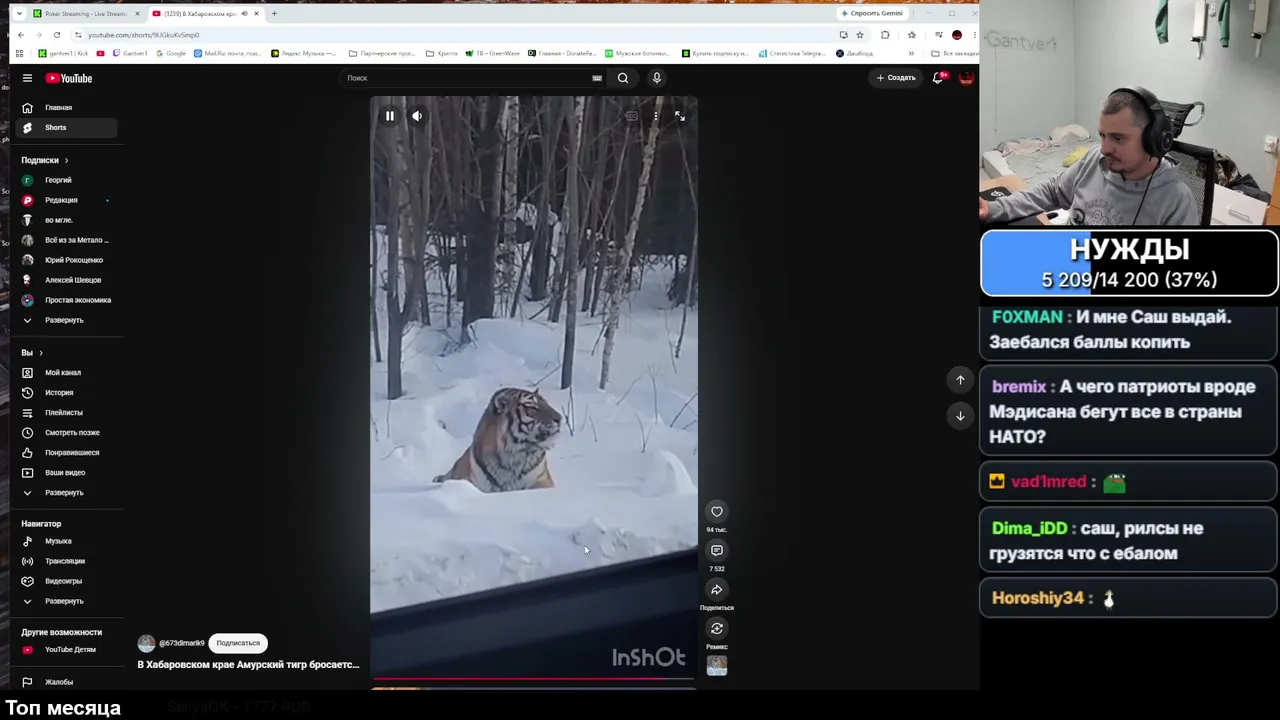Screen dimensions: 1280x720
Task: Enter fullscreen for the Short
Action: pyautogui.click(x=680, y=116)
